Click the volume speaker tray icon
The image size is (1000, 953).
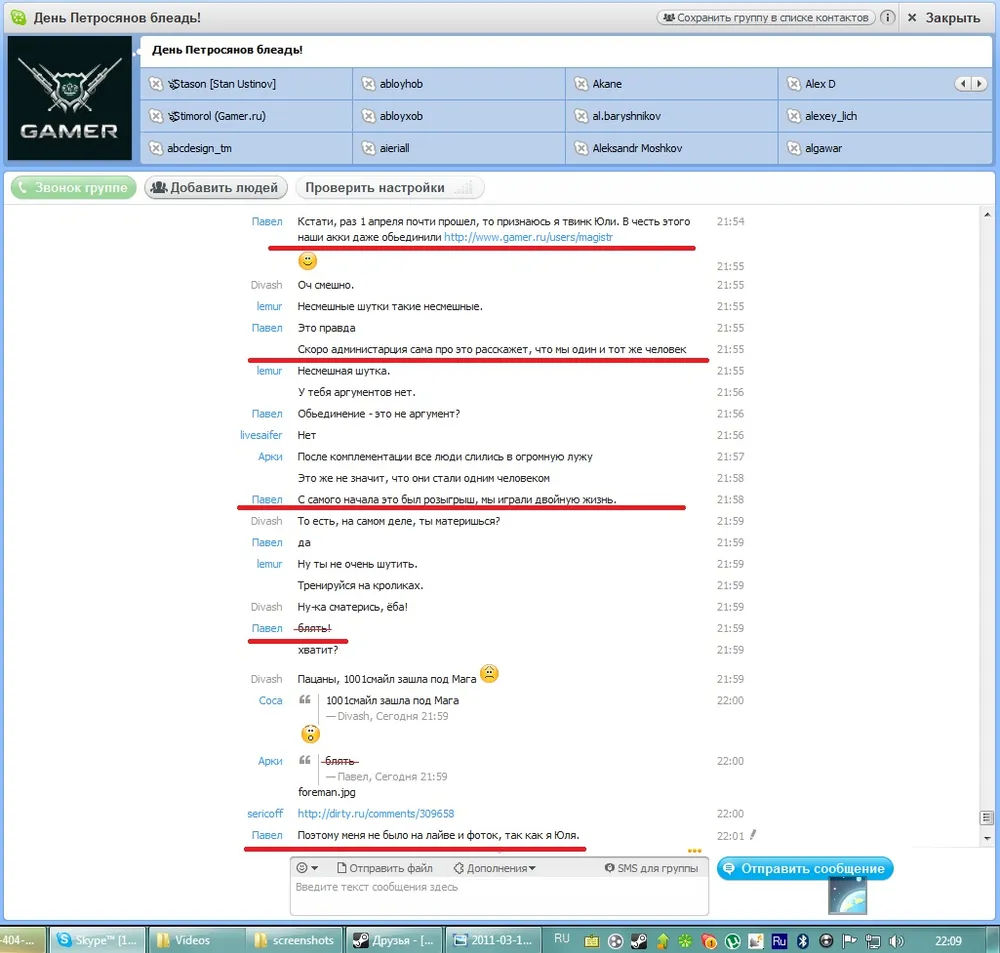[x=897, y=940]
